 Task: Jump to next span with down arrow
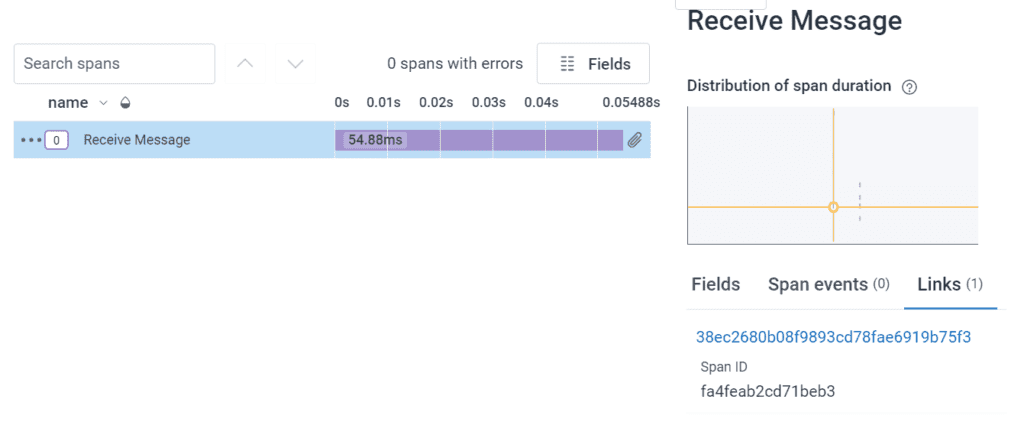pyautogui.click(x=295, y=64)
